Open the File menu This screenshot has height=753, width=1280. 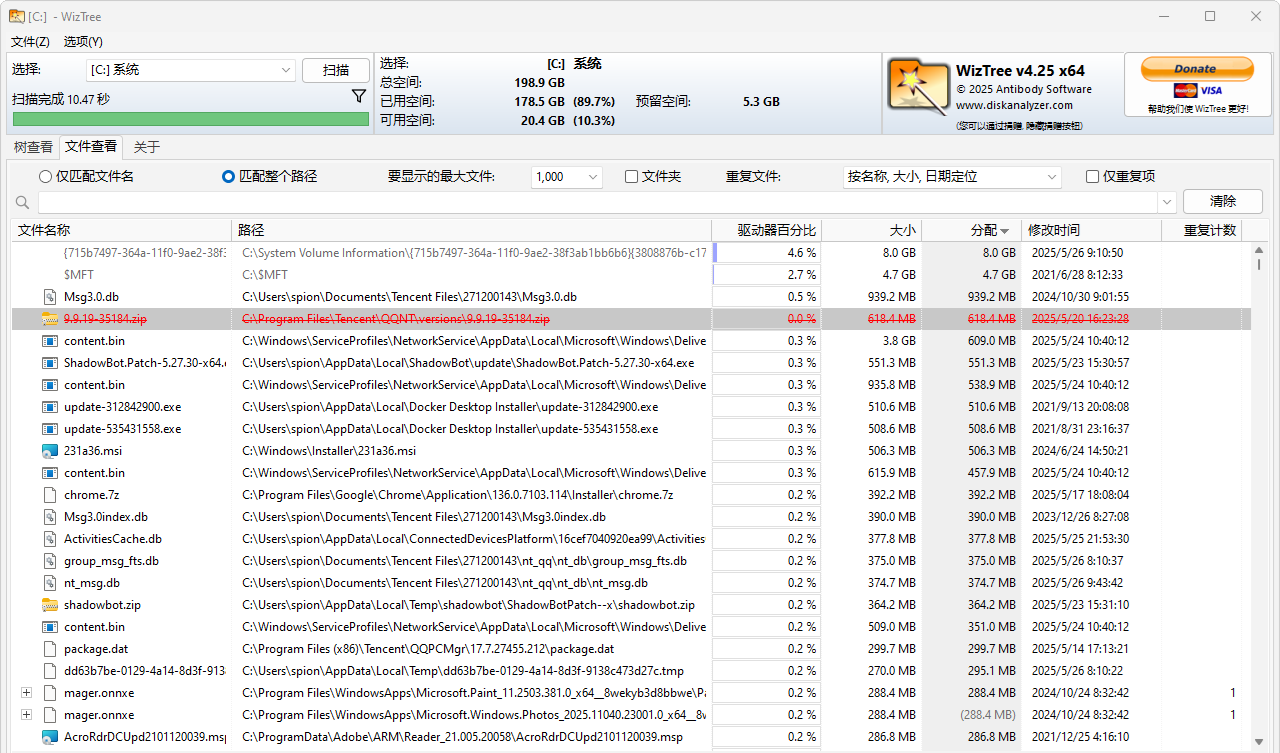30,42
